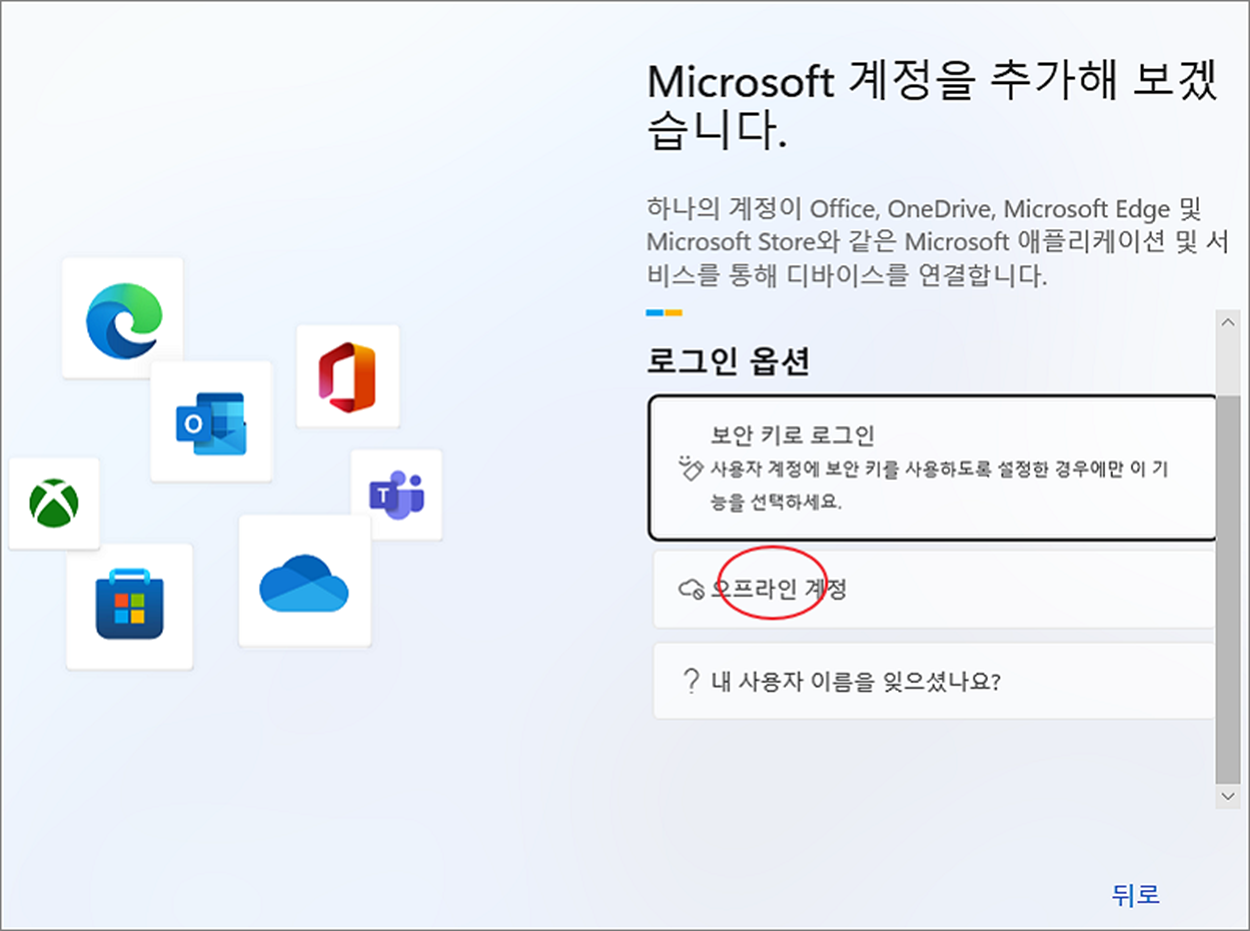The height and width of the screenshot is (931, 1250).
Task: Click the vertical scrollbar thumb
Action: point(1228,590)
